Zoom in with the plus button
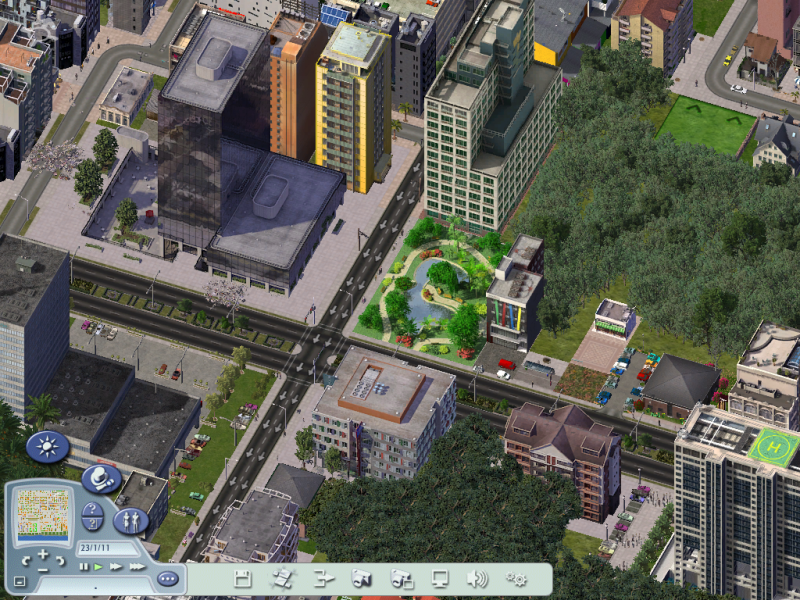 [43, 554]
